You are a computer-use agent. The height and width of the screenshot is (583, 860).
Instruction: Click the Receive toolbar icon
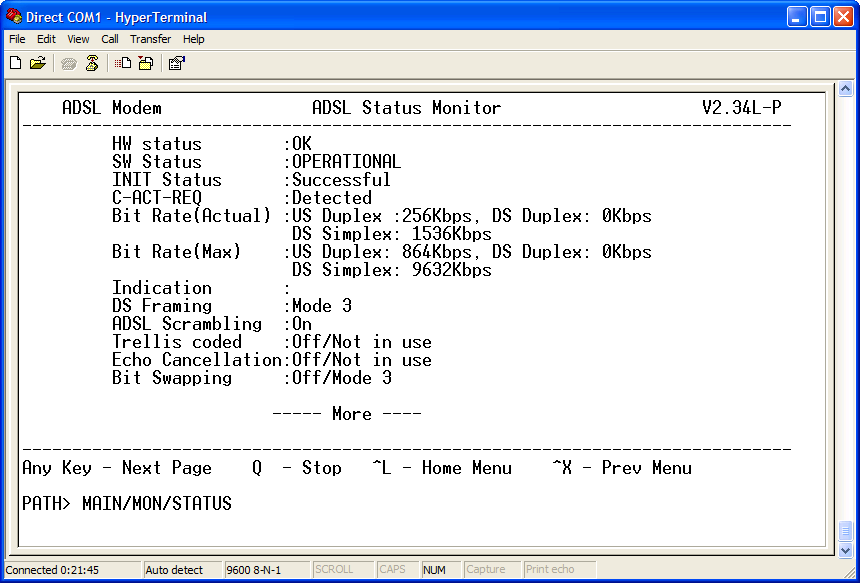(x=145, y=63)
